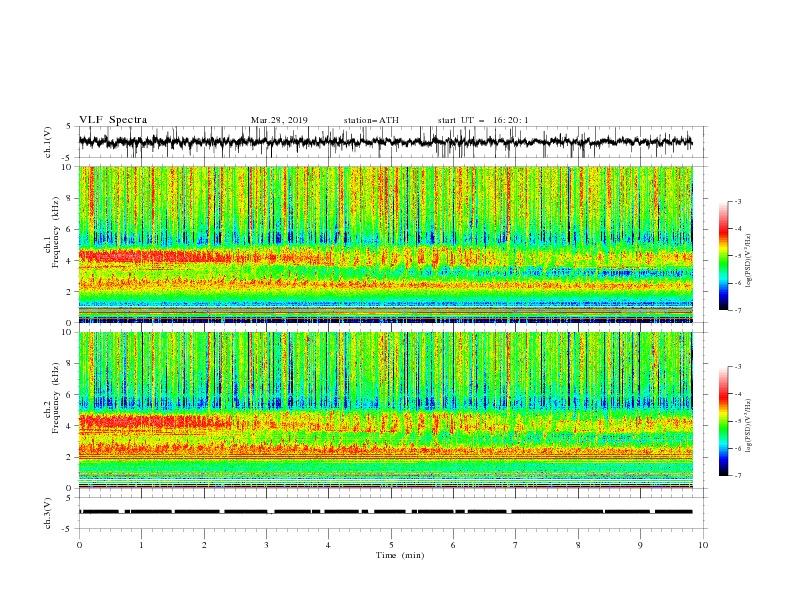Click the ch.2 colorbar "log(PSD)(V²/Hz)" label
792x612 pixels.
(749, 425)
